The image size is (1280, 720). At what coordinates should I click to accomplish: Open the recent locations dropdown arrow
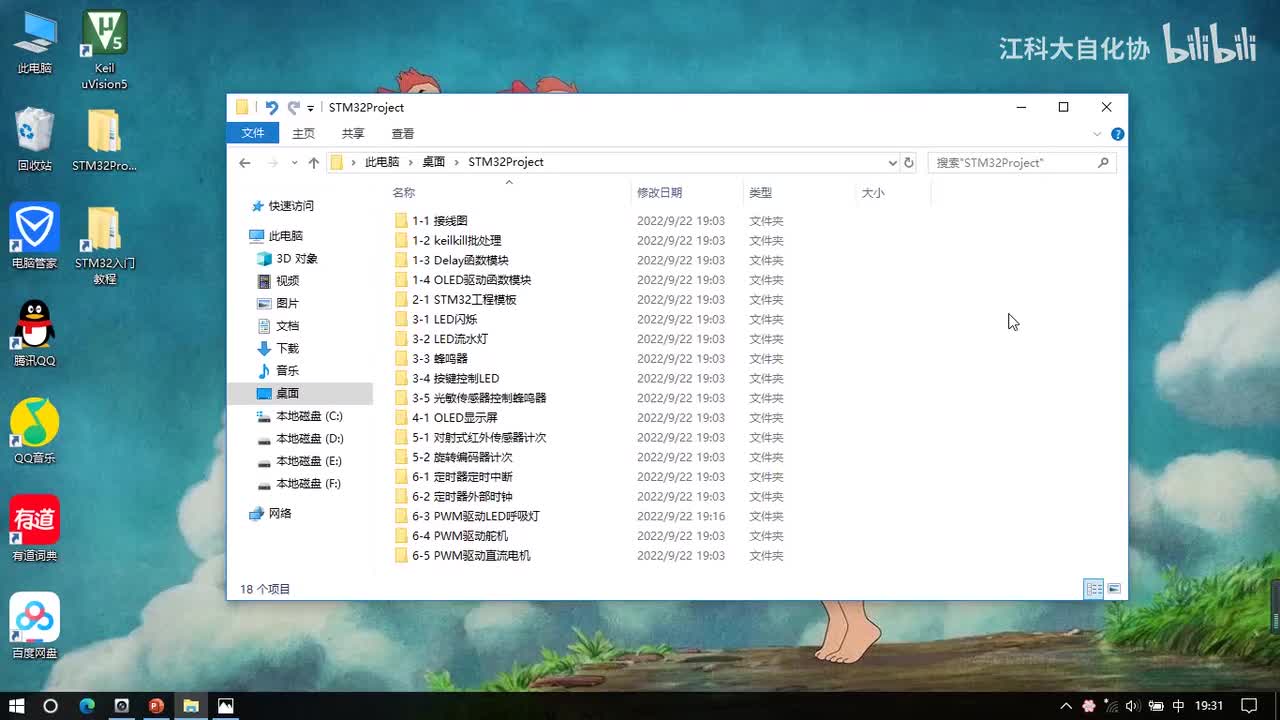click(294, 162)
